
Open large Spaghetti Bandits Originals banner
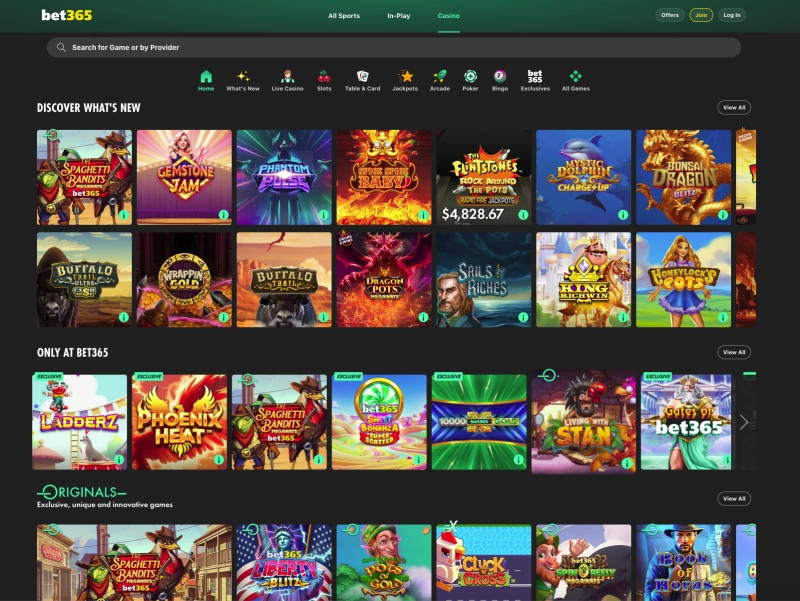tap(134, 563)
